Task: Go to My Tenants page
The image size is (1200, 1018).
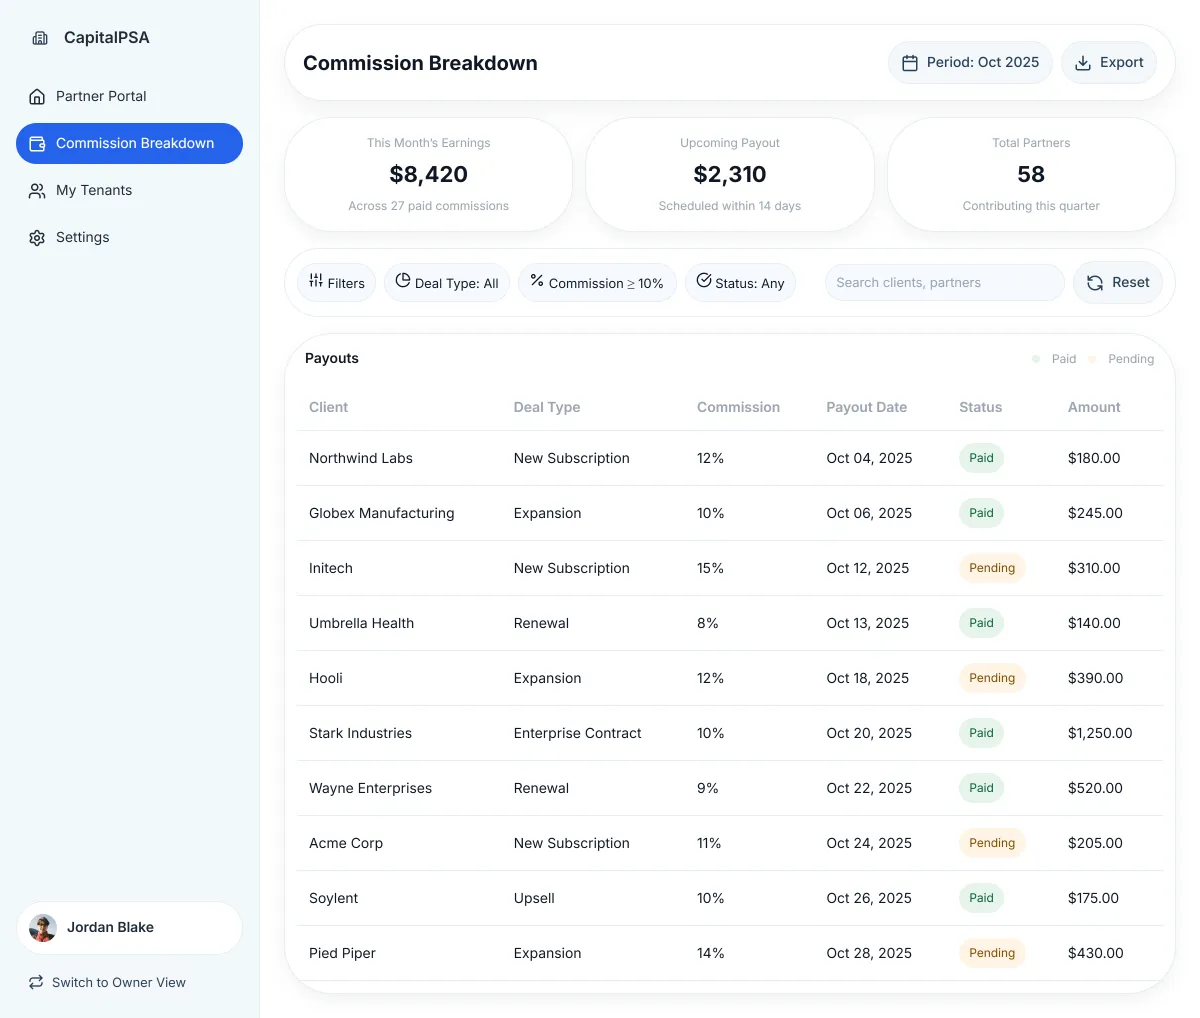Action: click(x=94, y=190)
